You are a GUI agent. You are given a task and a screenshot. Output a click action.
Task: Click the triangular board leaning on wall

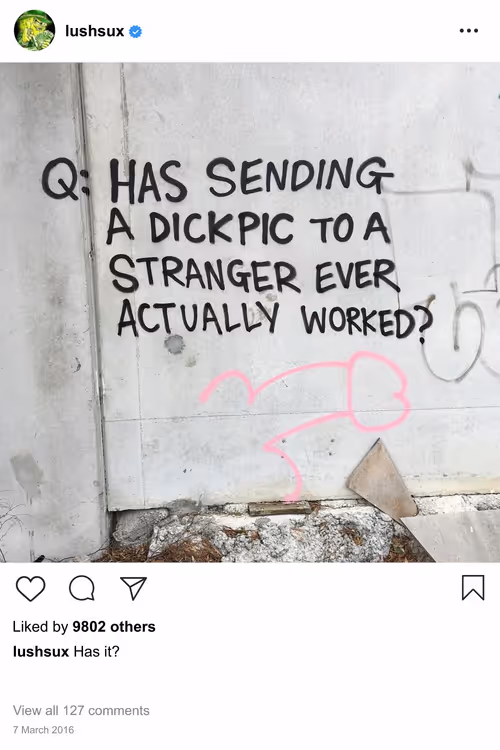pos(380,481)
